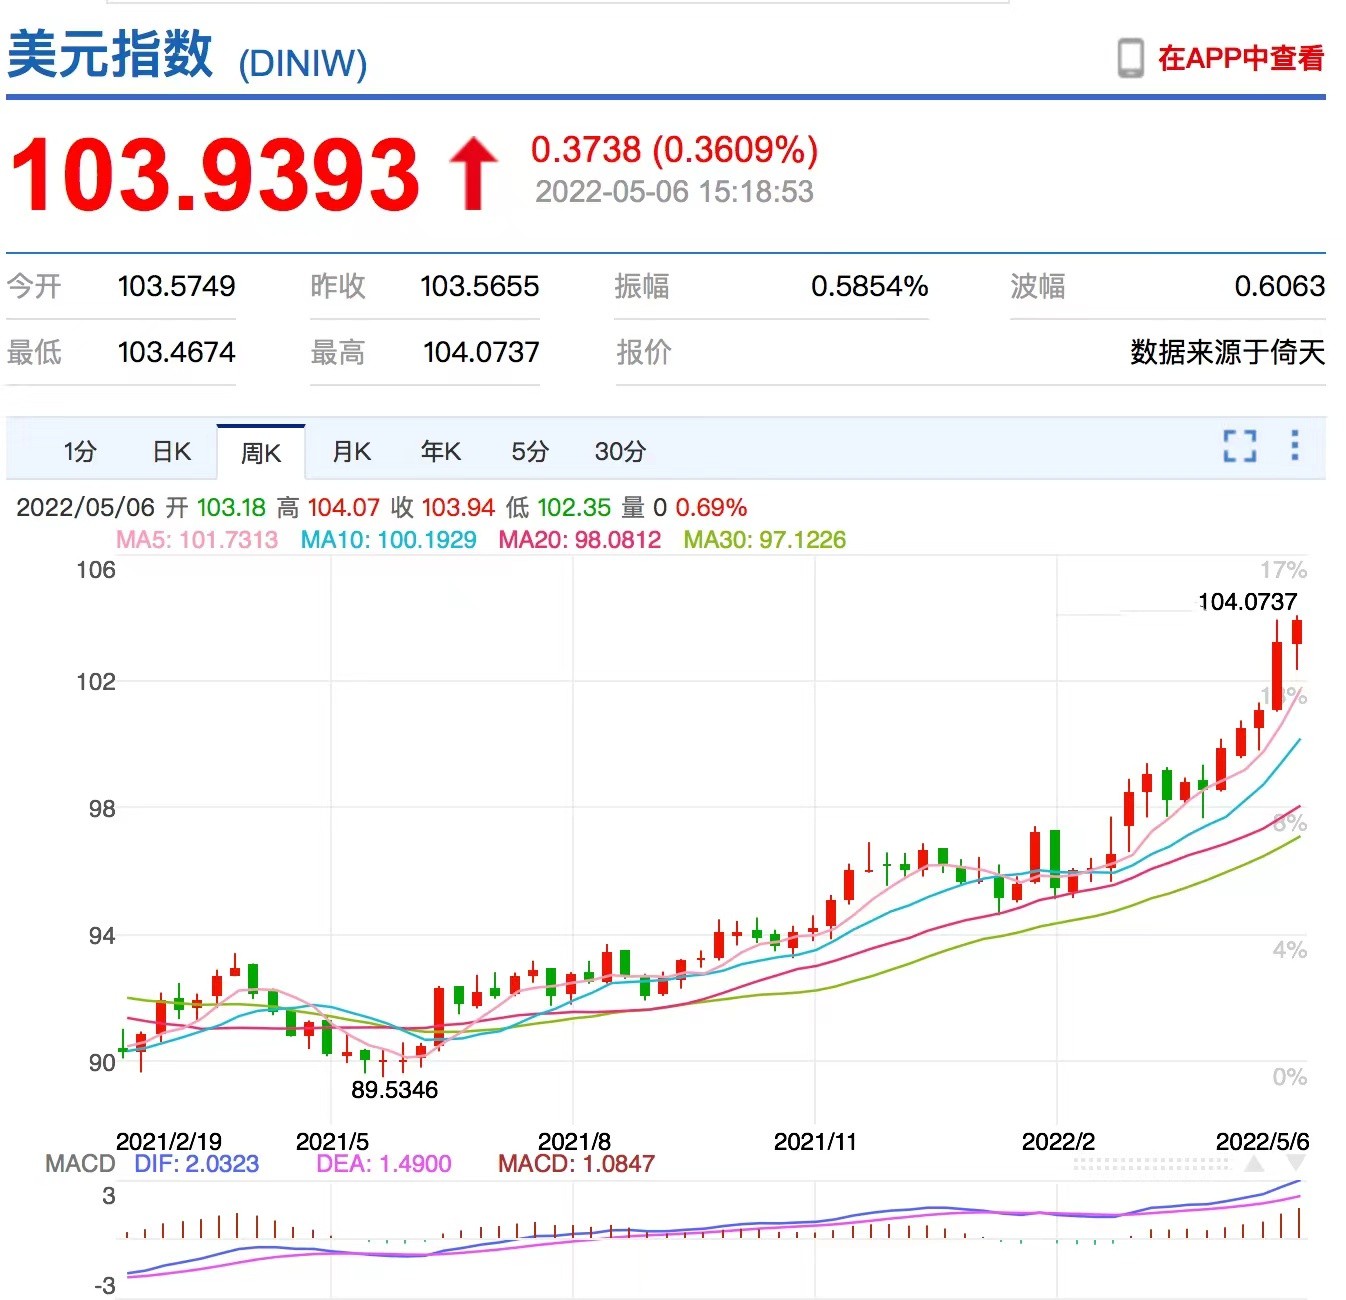Open the 在APP中查看 link
The width and height of the screenshot is (1346, 1300).
[x=1240, y=58]
